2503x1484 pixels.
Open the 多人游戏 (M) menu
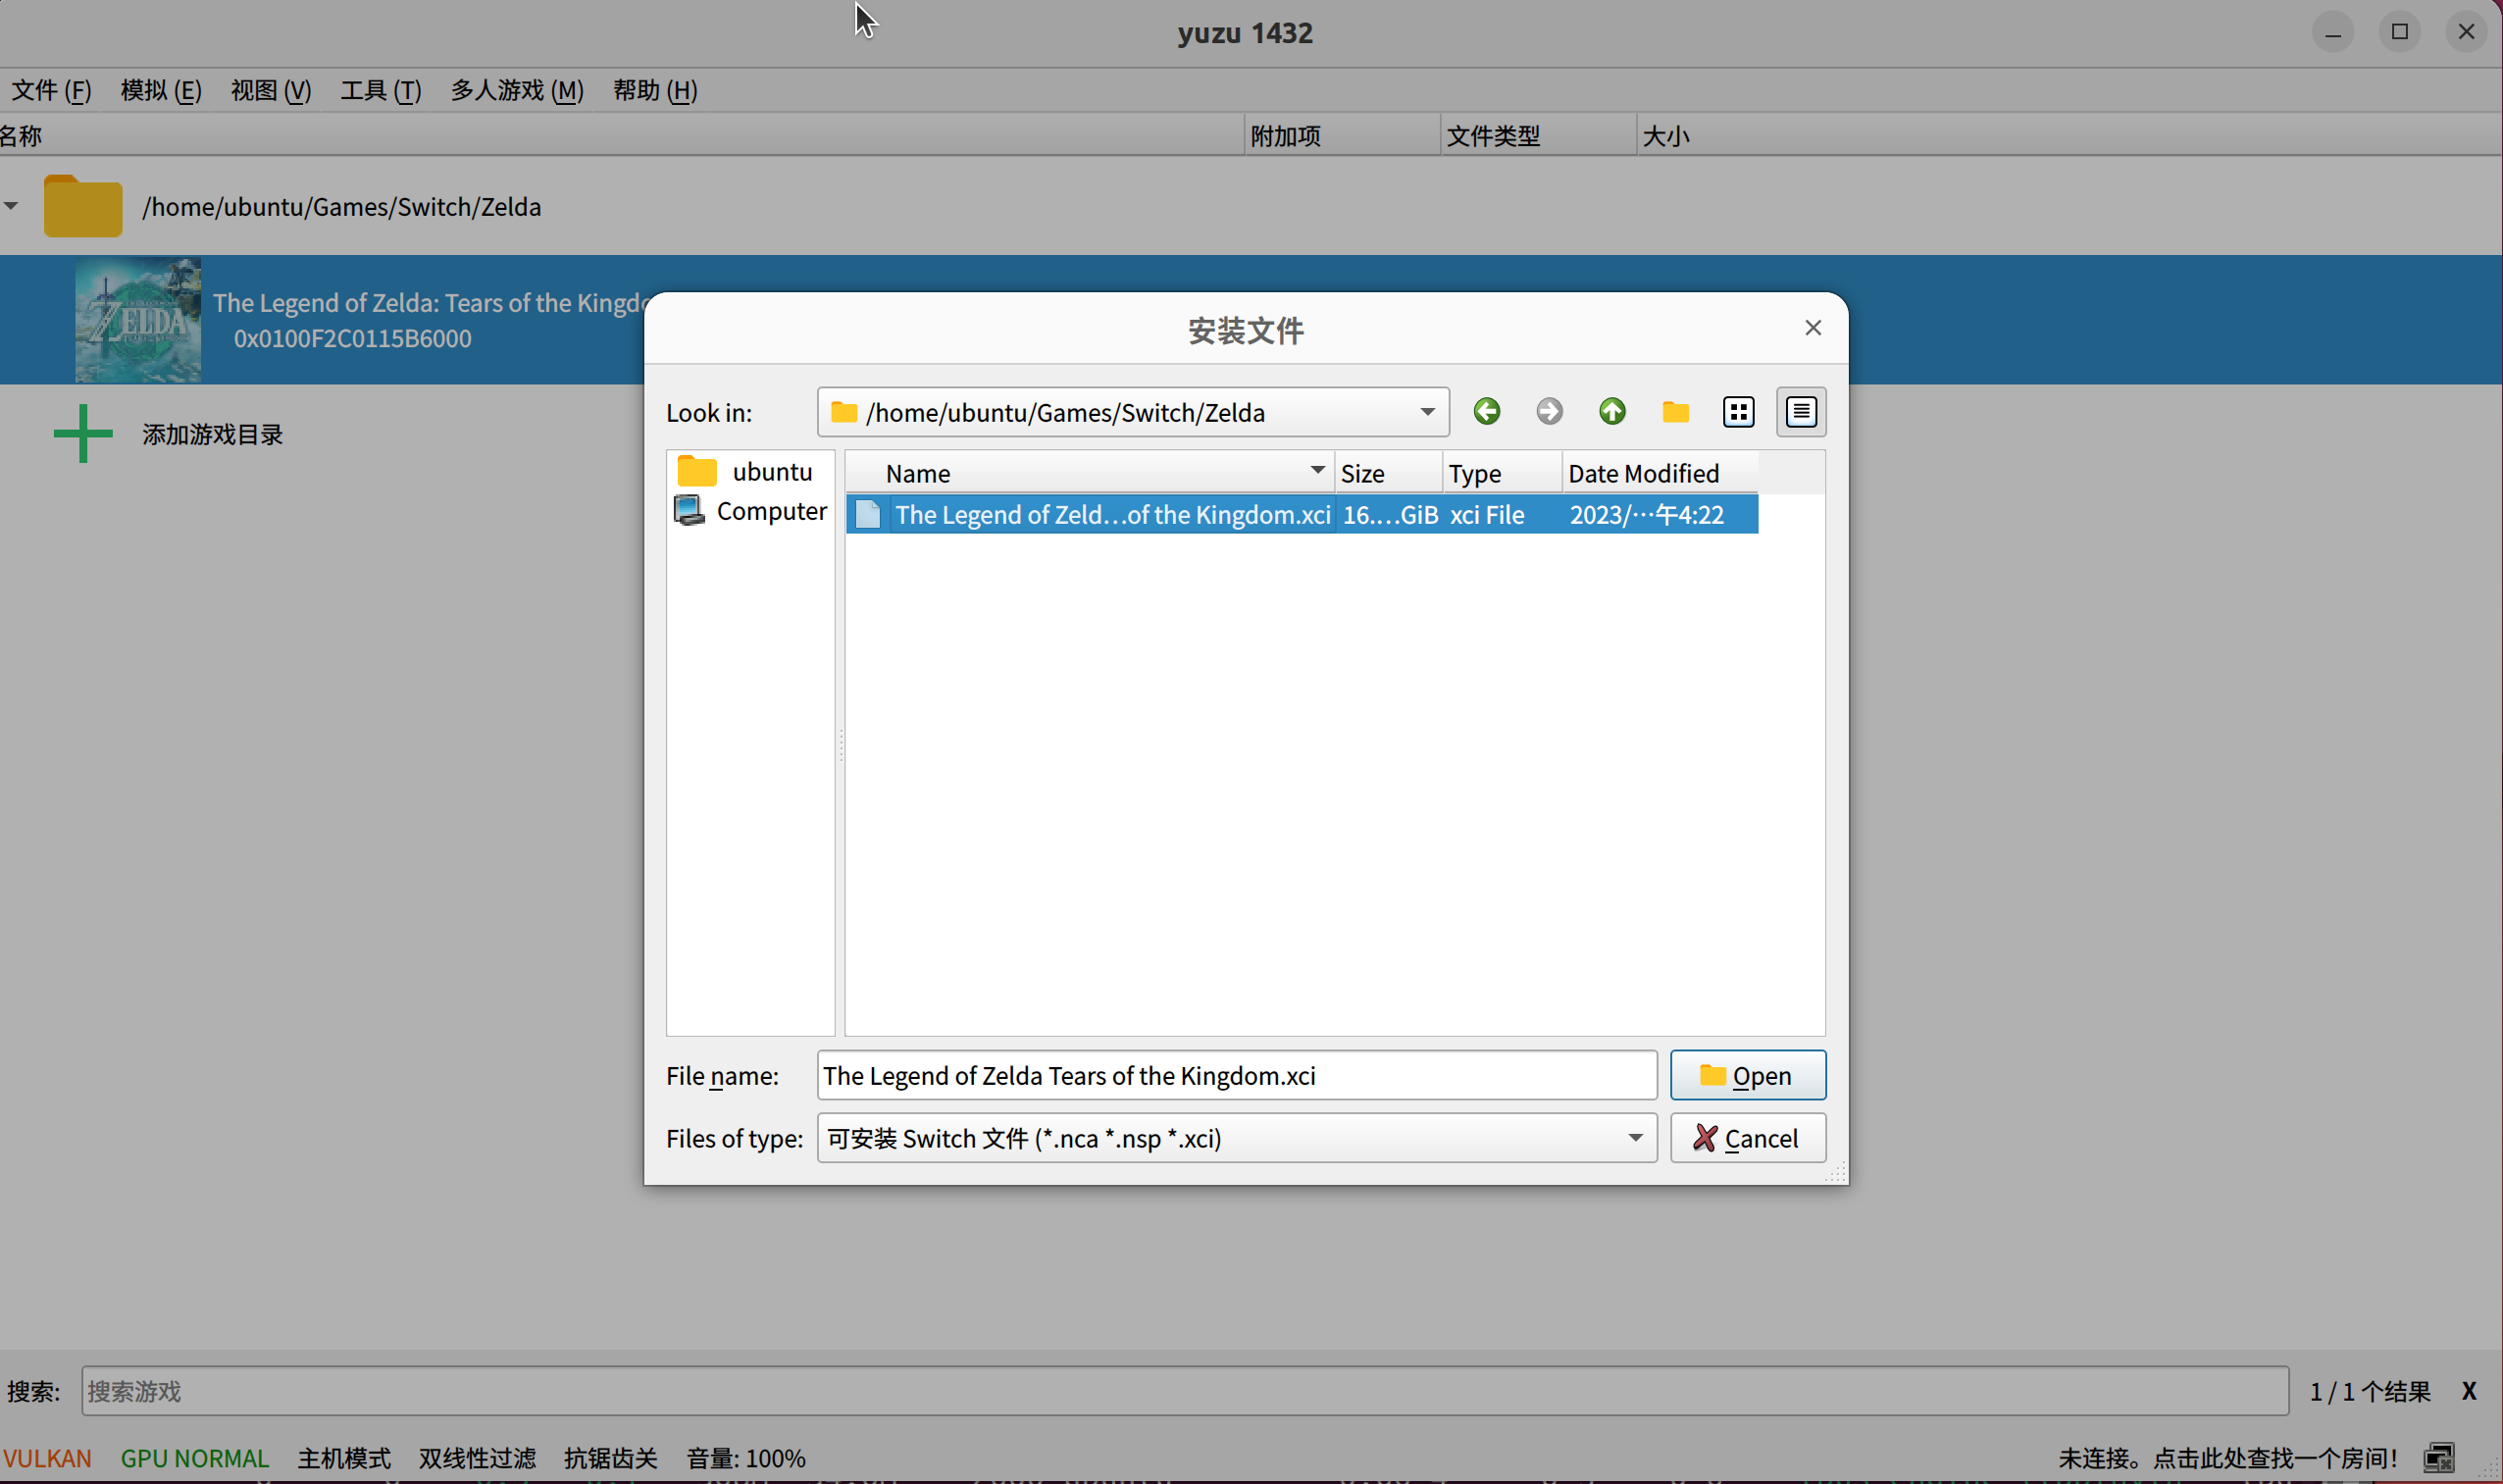point(517,90)
